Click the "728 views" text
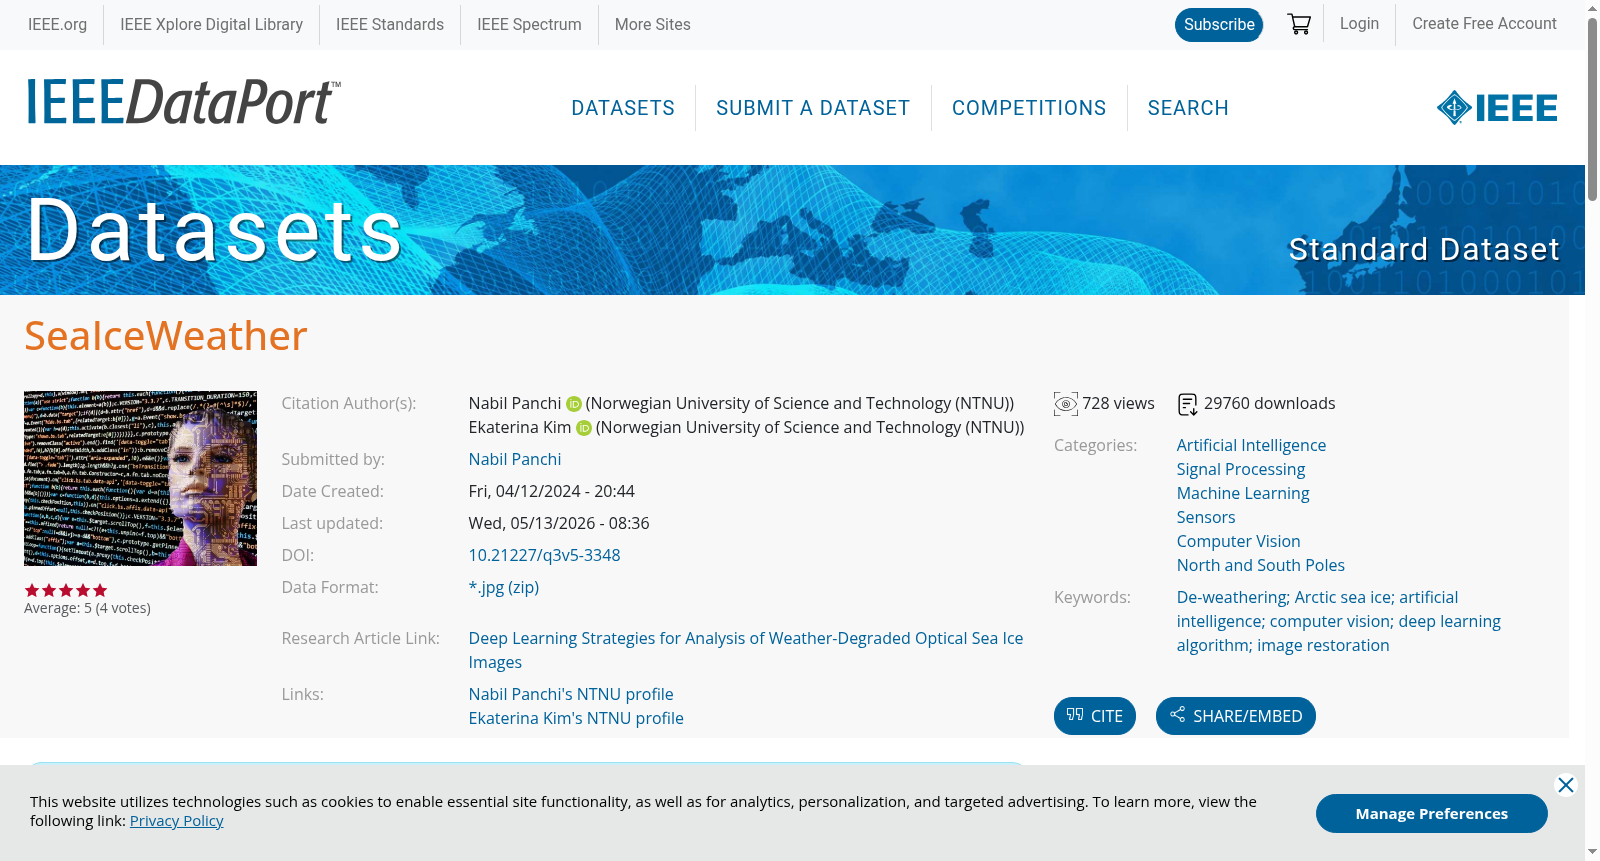This screenshot has width=1600, height=861. [x=1118, y=403]
